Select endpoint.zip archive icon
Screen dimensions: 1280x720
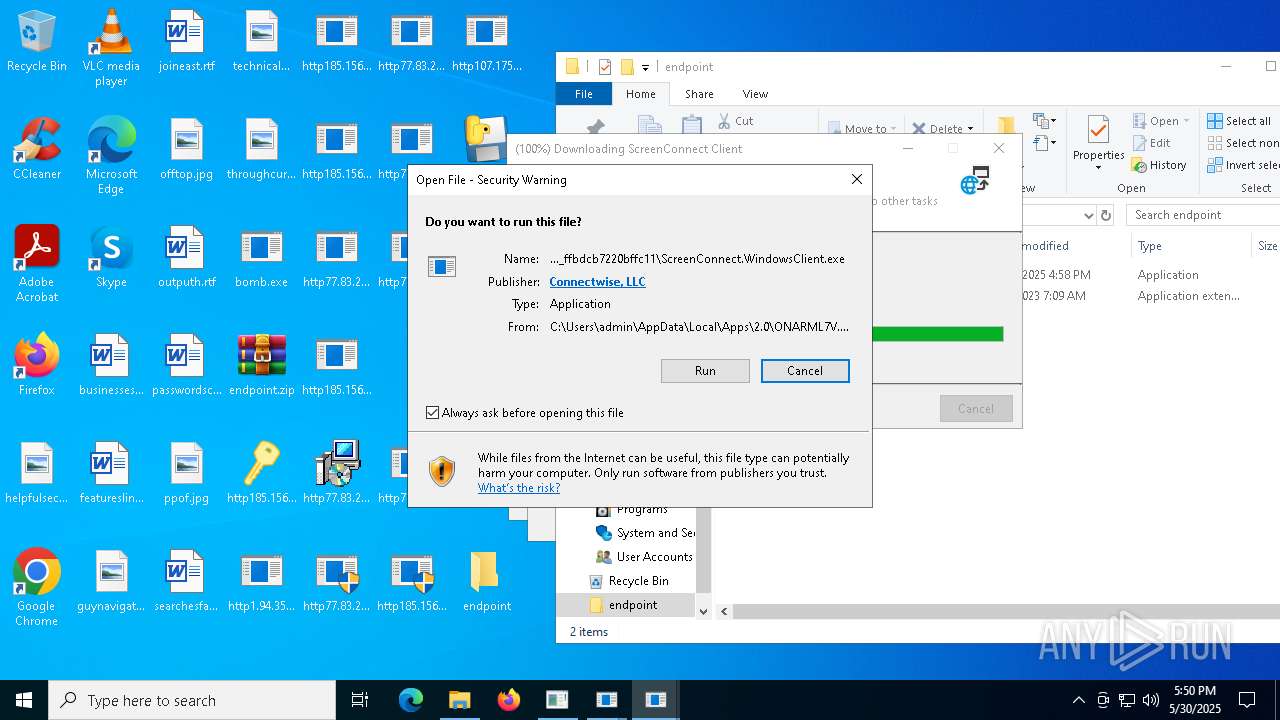[261, 364]
